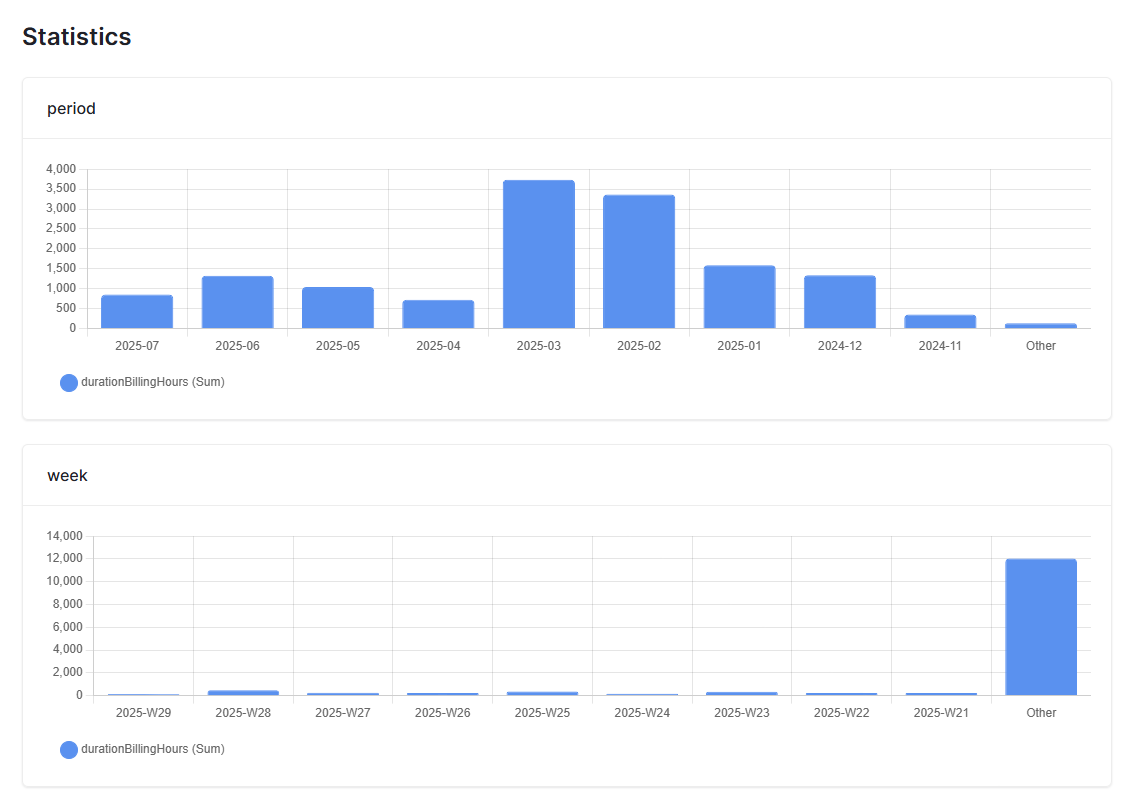1133x809 pixels.
Task: Click the 2025-02 bar in period chart
Action: tap(639, 261)
